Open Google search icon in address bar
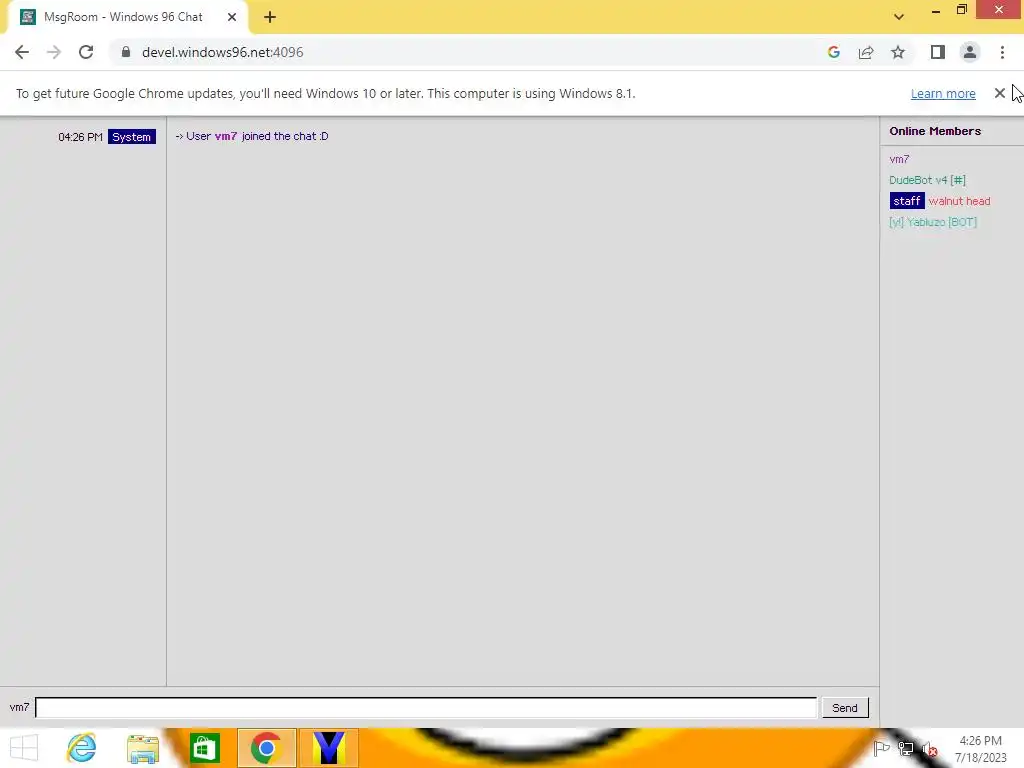 [833, 52]
